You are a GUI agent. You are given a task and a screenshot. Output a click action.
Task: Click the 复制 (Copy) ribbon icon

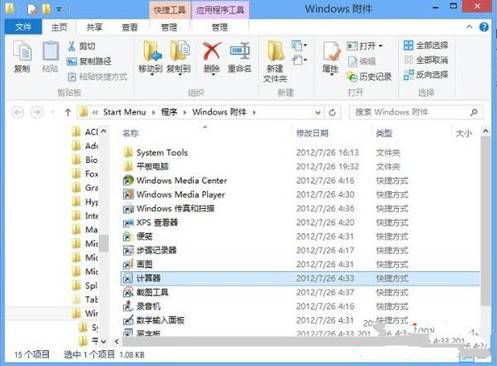22,57
